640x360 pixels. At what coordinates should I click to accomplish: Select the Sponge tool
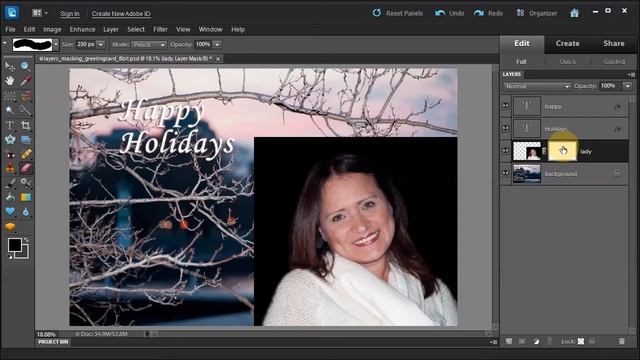pyautogui.click(x=10, y=227)
